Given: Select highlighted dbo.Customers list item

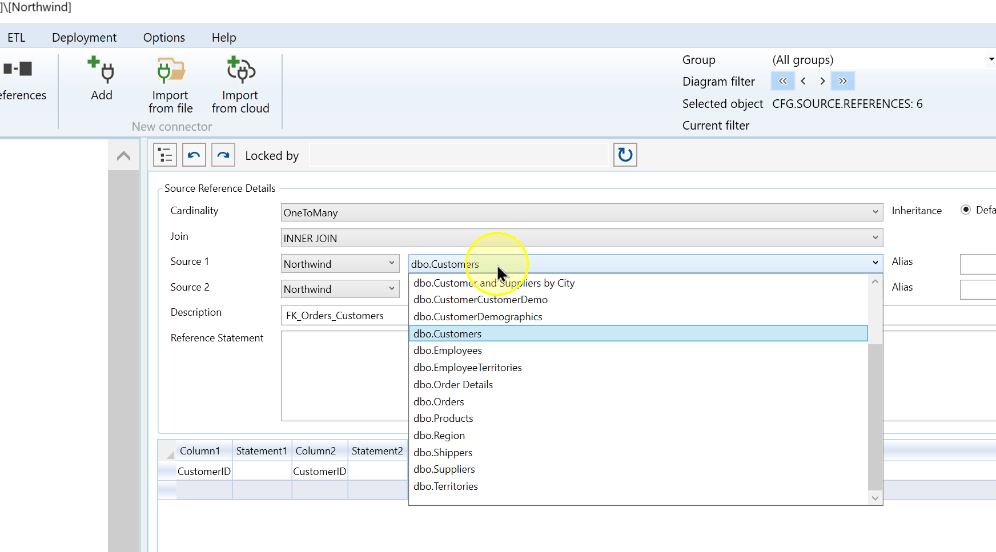Looking at the screenshot, I should 638,333.
